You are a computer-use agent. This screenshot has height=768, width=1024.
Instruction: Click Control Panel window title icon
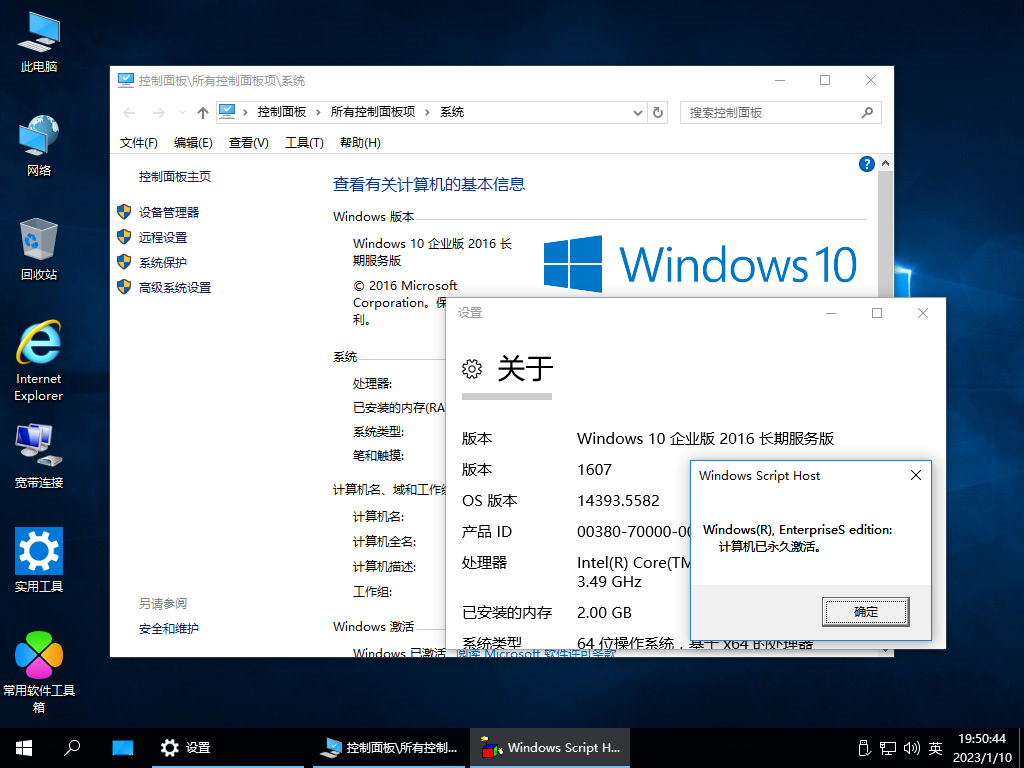tap(125, 80)
